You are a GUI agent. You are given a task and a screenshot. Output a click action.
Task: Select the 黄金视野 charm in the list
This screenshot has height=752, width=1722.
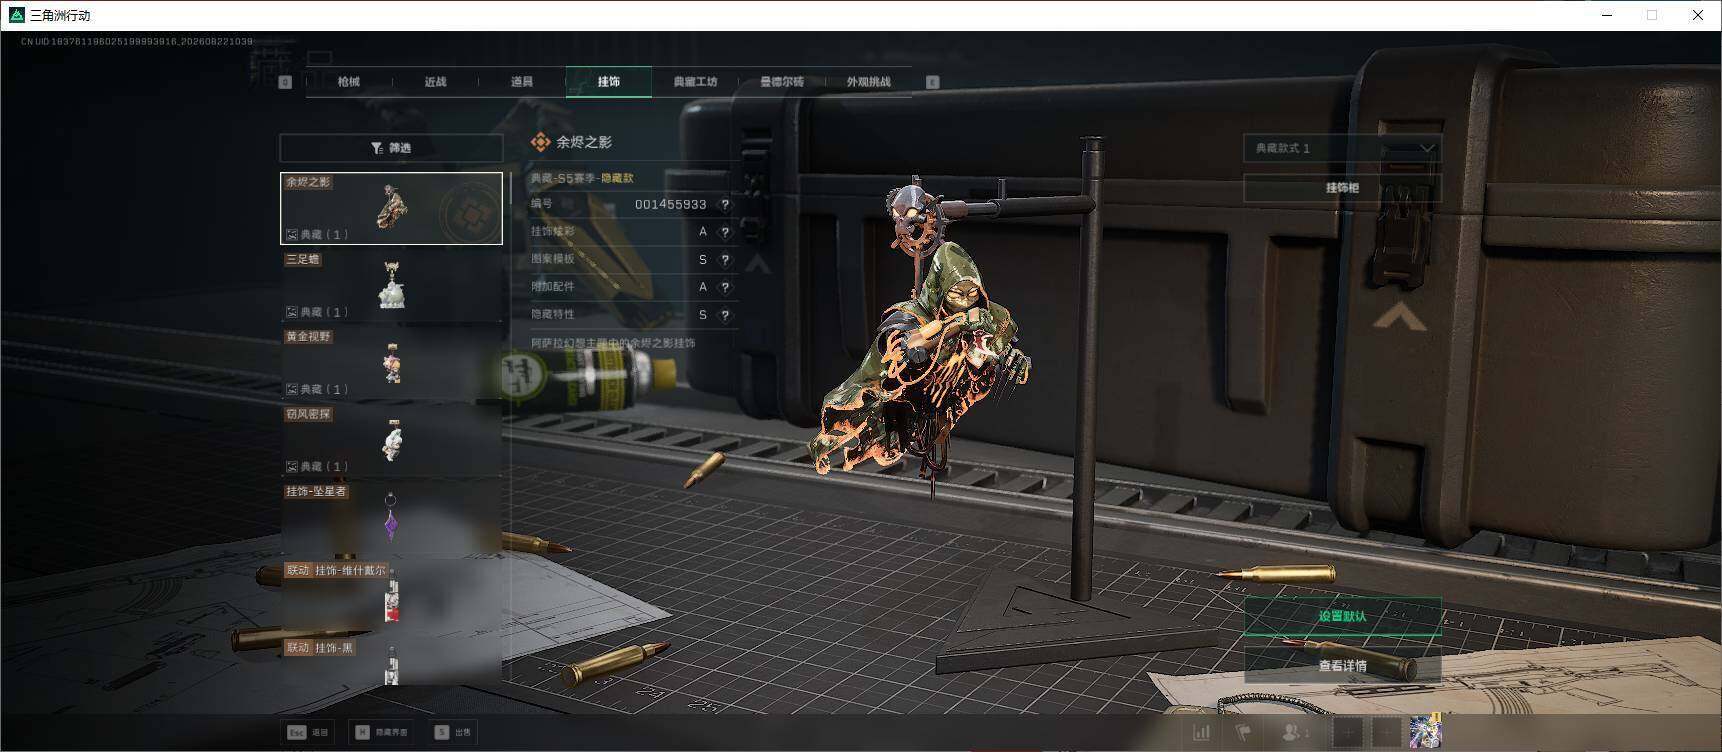[391, 362]
